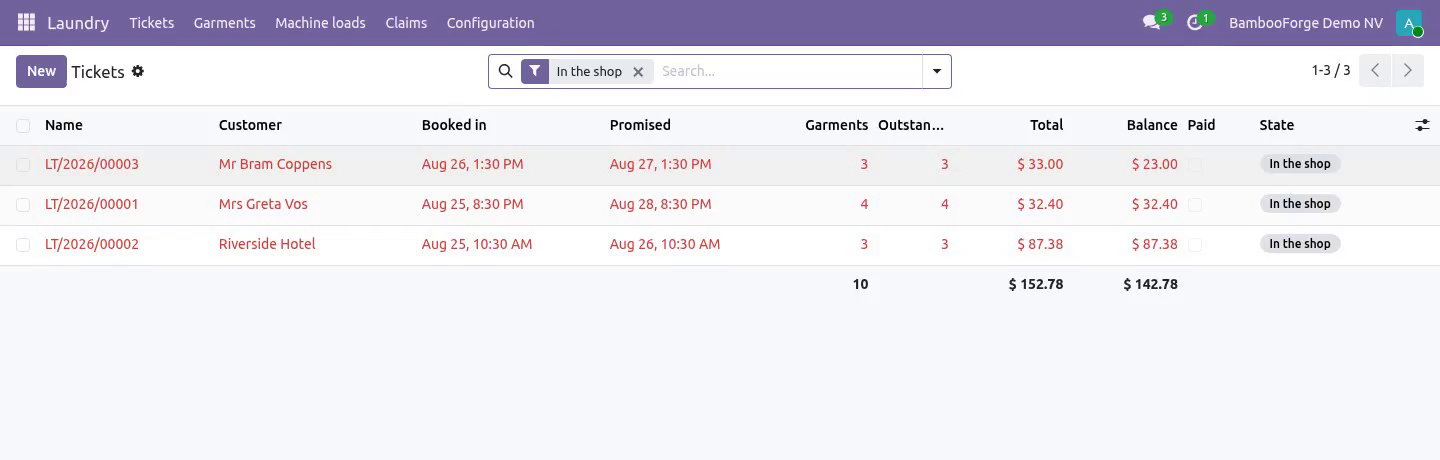The image size is (1440, 460).
Task: Click promised date Aug 28, 8:30 PM
Action: [x=661, y=204]
